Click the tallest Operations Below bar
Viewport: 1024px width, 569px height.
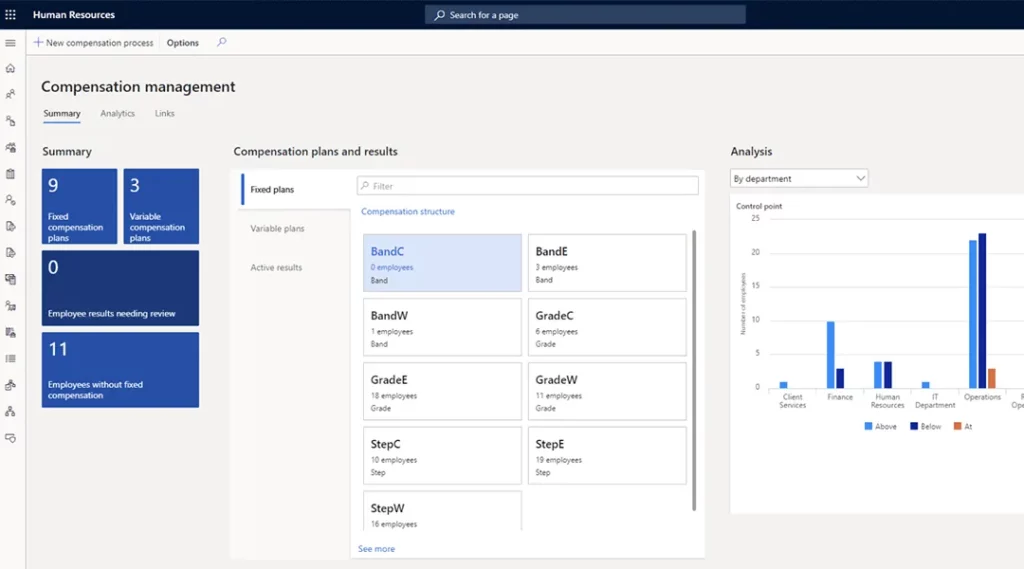[982, 311]
